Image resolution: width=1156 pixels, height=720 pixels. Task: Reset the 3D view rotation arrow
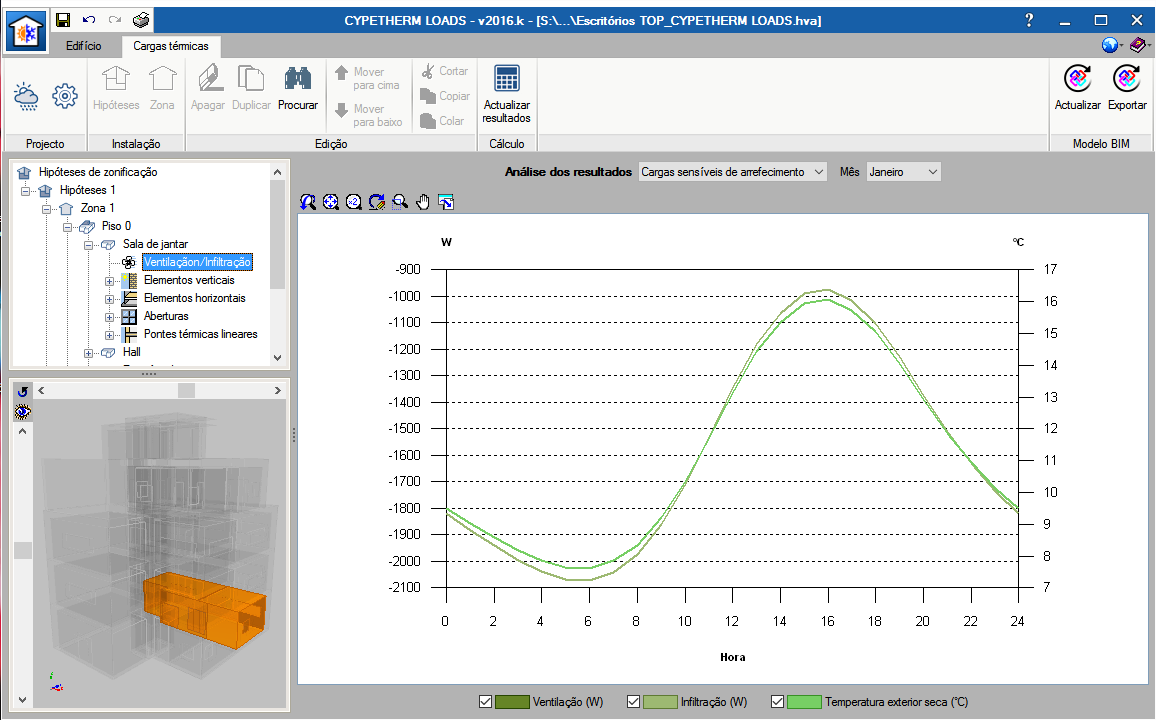click(x=23, y=391)
